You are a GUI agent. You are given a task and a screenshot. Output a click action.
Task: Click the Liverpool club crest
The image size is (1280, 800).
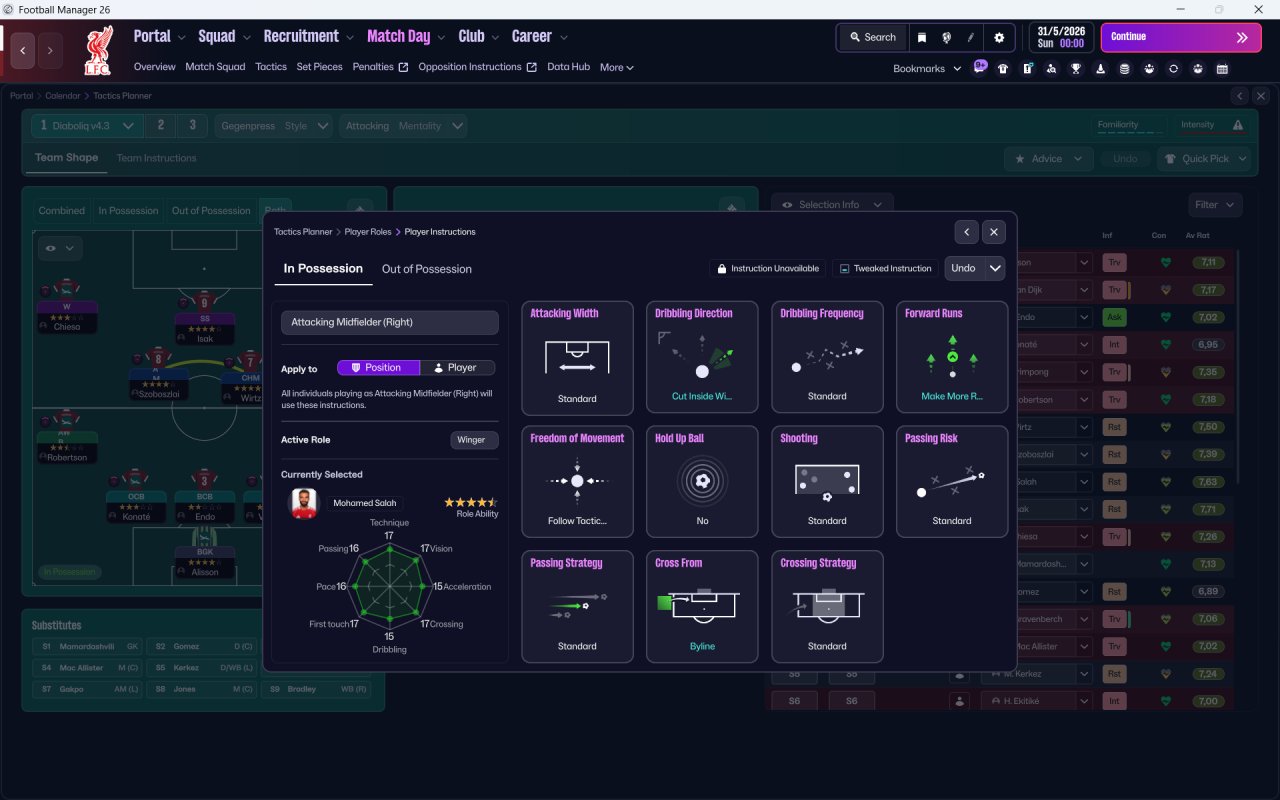[x=97, y=51]
